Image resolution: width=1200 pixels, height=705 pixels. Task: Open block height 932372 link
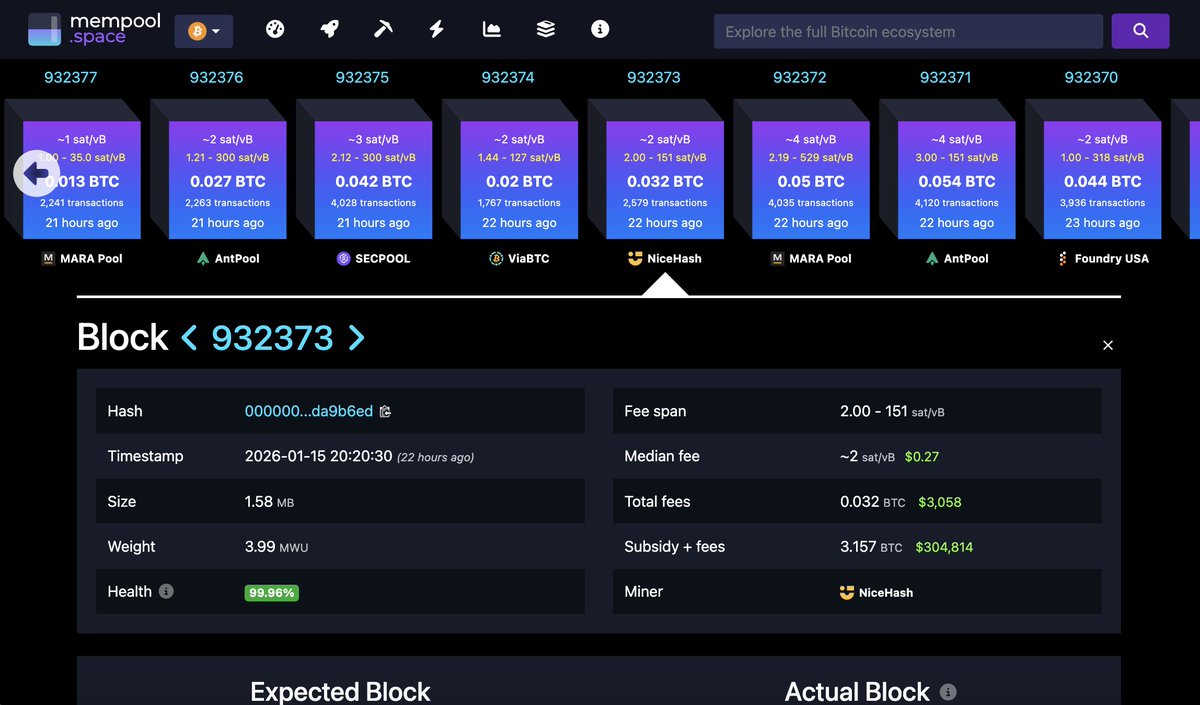[x=800, y=77]
